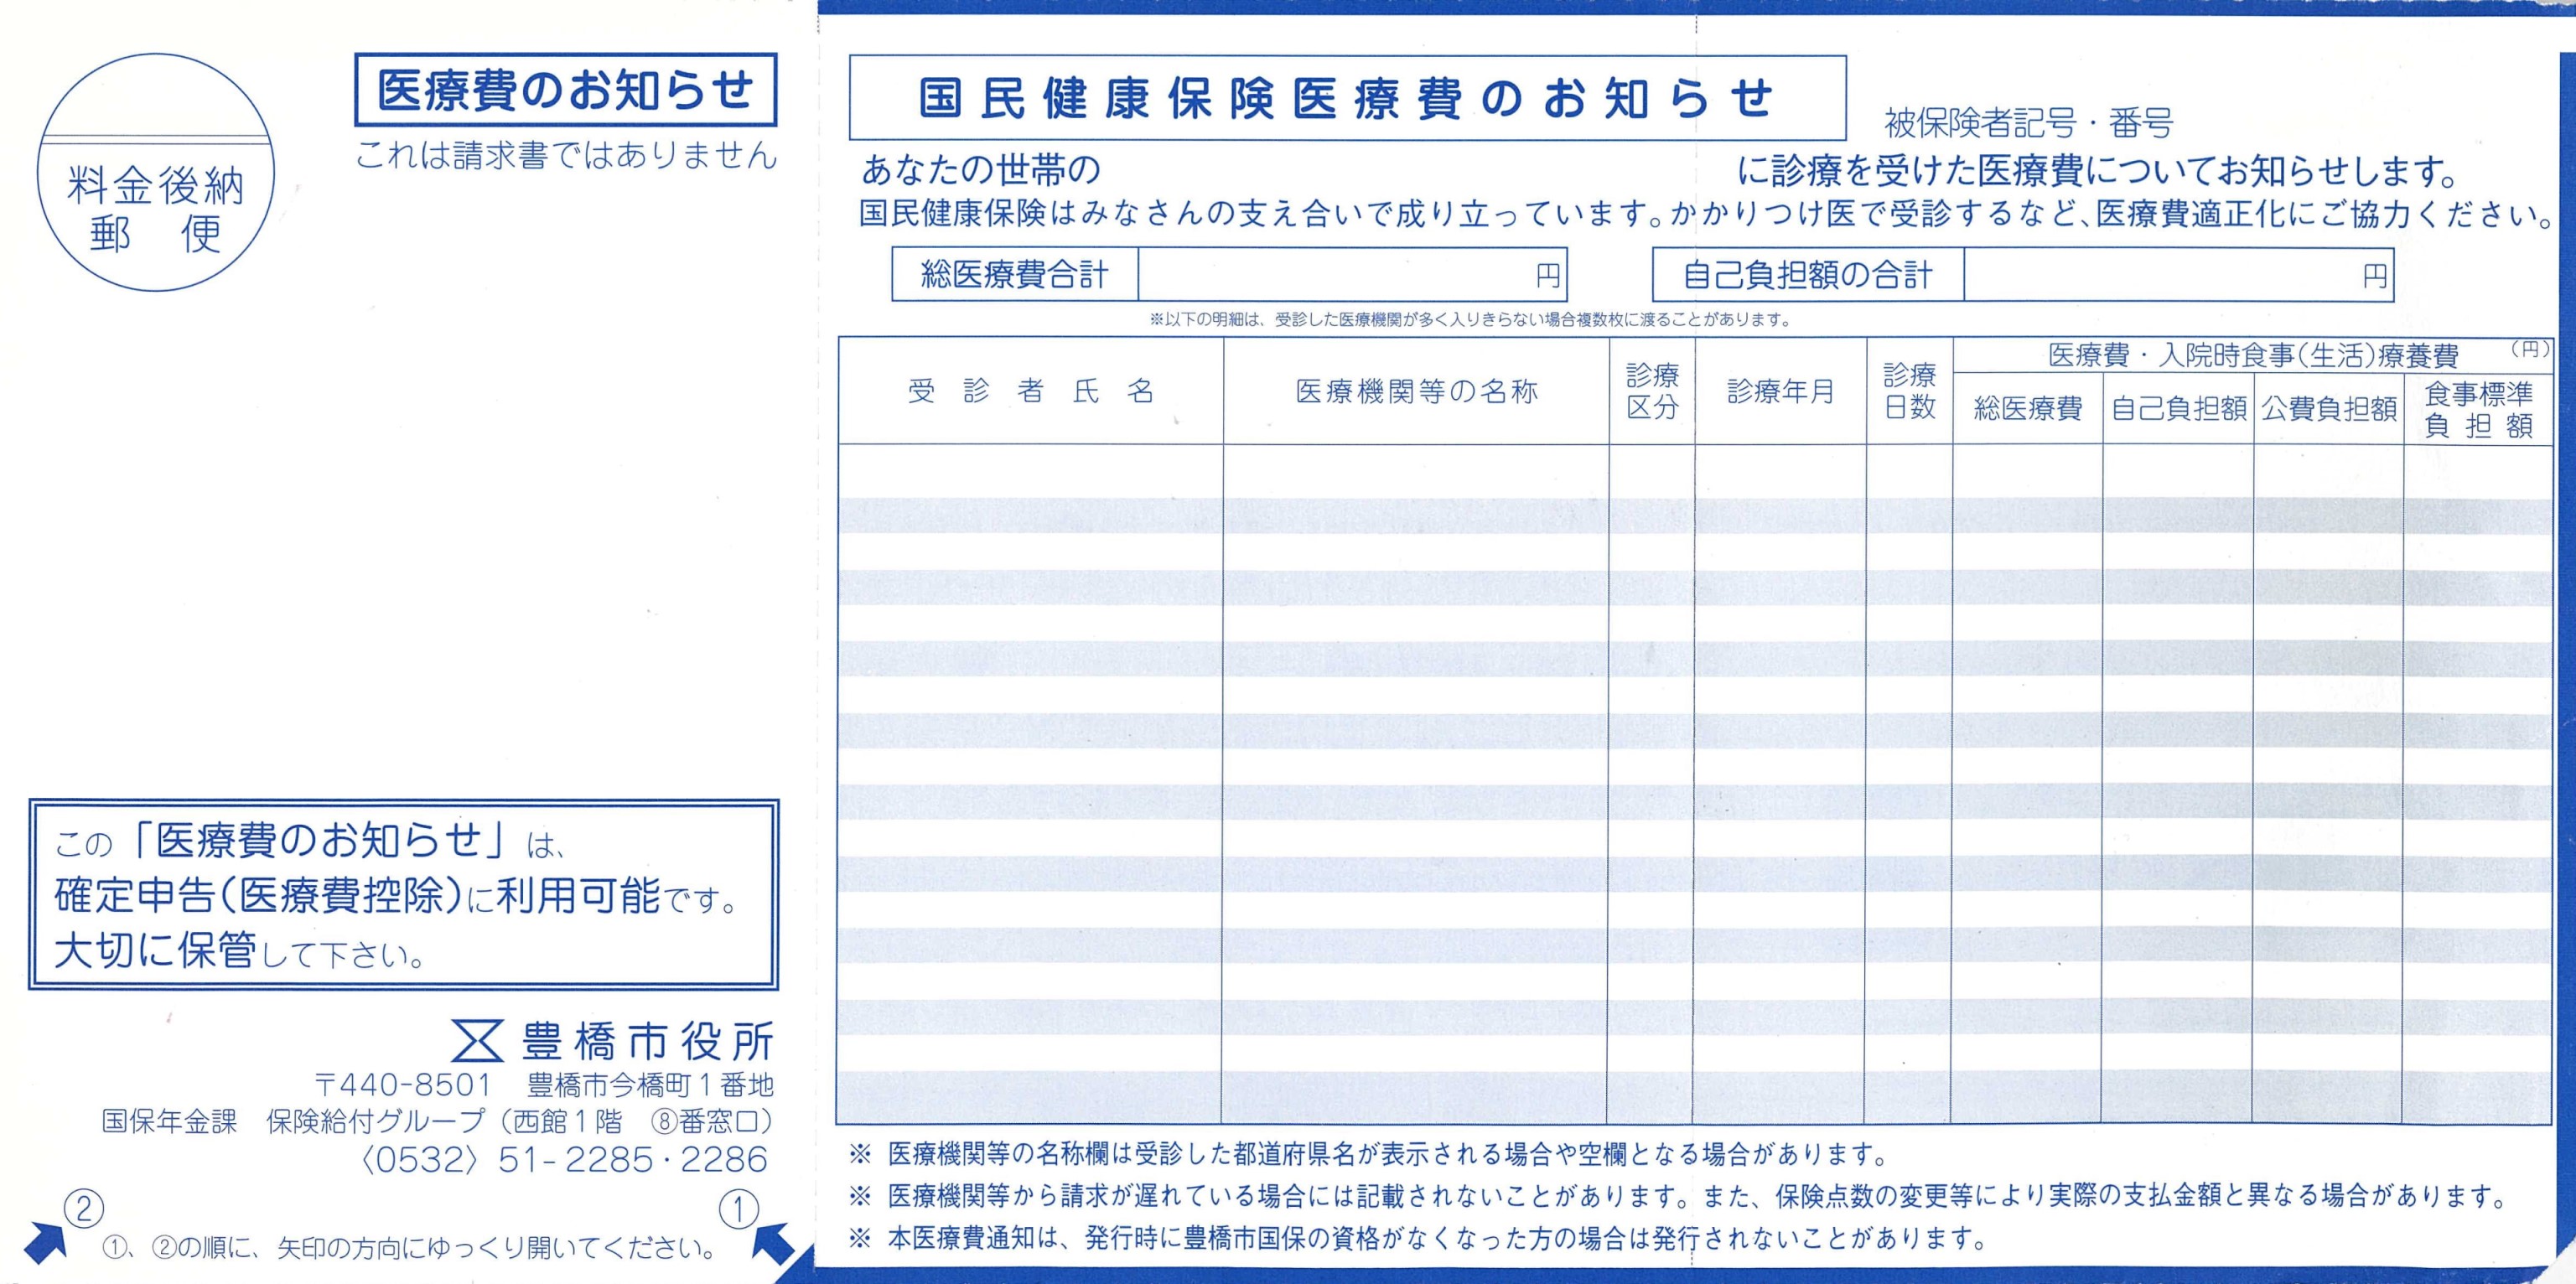Click the 自己負担額 sub-column header
Viewport: 2576px width, 1284px height.
click(x=2179, y=408)
